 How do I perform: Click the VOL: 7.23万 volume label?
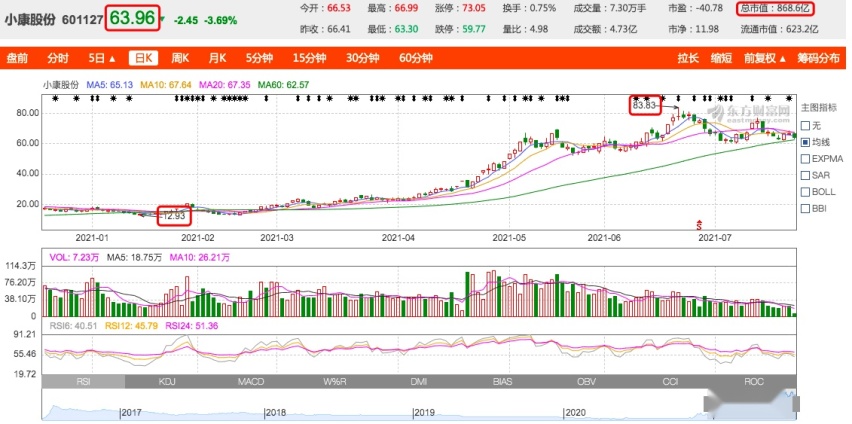tap(74, 258)
